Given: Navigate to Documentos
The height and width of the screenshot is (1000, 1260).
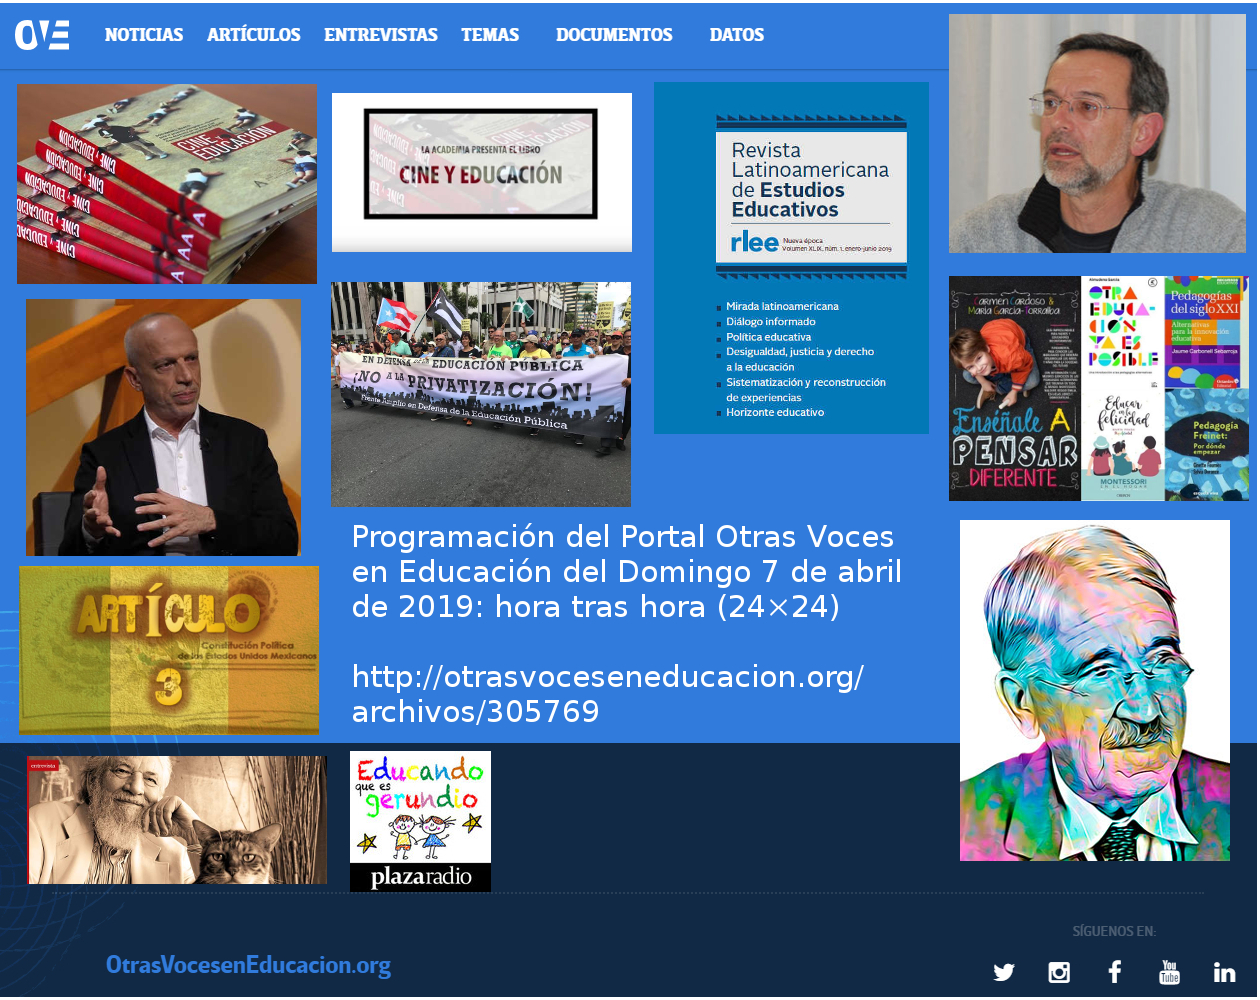Looking at the screenshot, I should [x=614, y=35].
